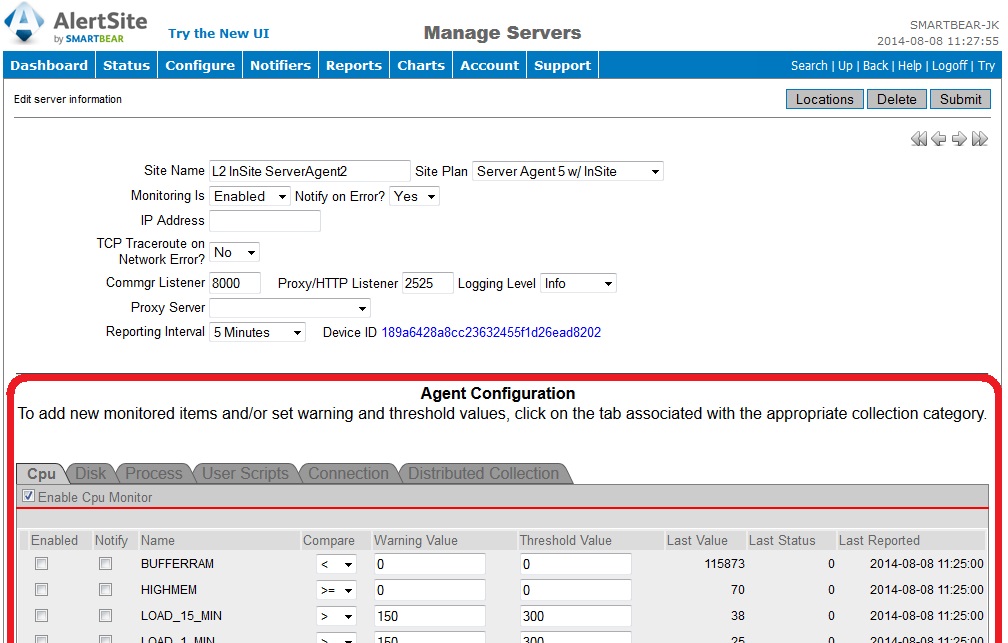Click the Search link
The height and width of the screenshot is (643, 1008).
809,66
